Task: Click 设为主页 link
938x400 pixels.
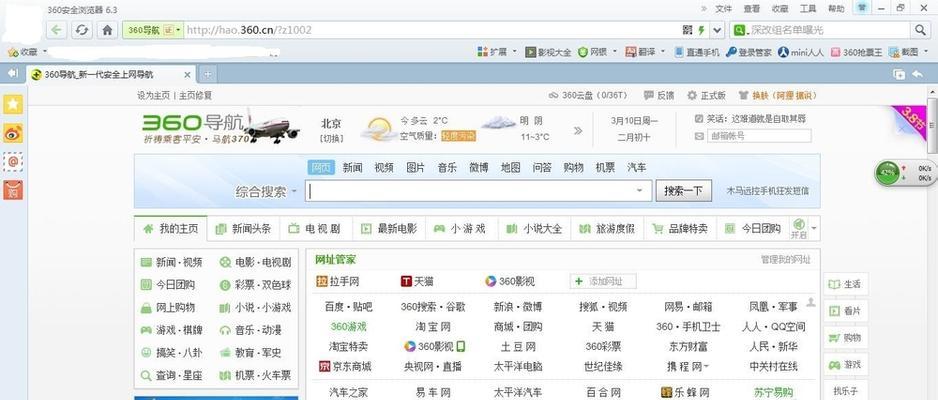Action: point(153,95)
